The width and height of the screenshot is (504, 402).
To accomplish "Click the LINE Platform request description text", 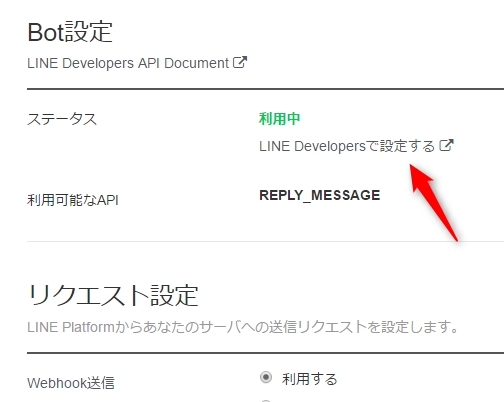I will [244, 327].
